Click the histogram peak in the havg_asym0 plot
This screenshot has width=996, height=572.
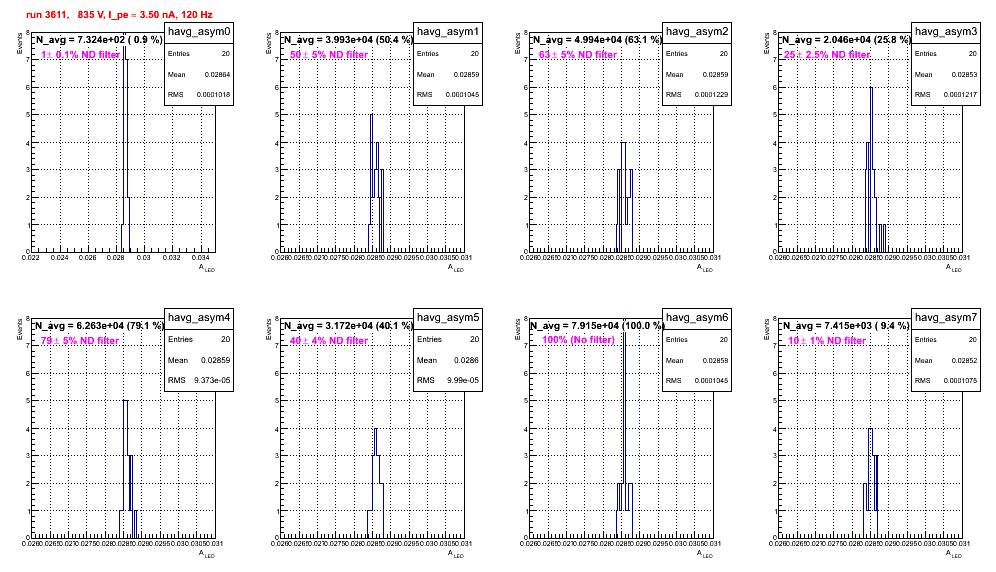pyautogui.click(x=124, y=48)
